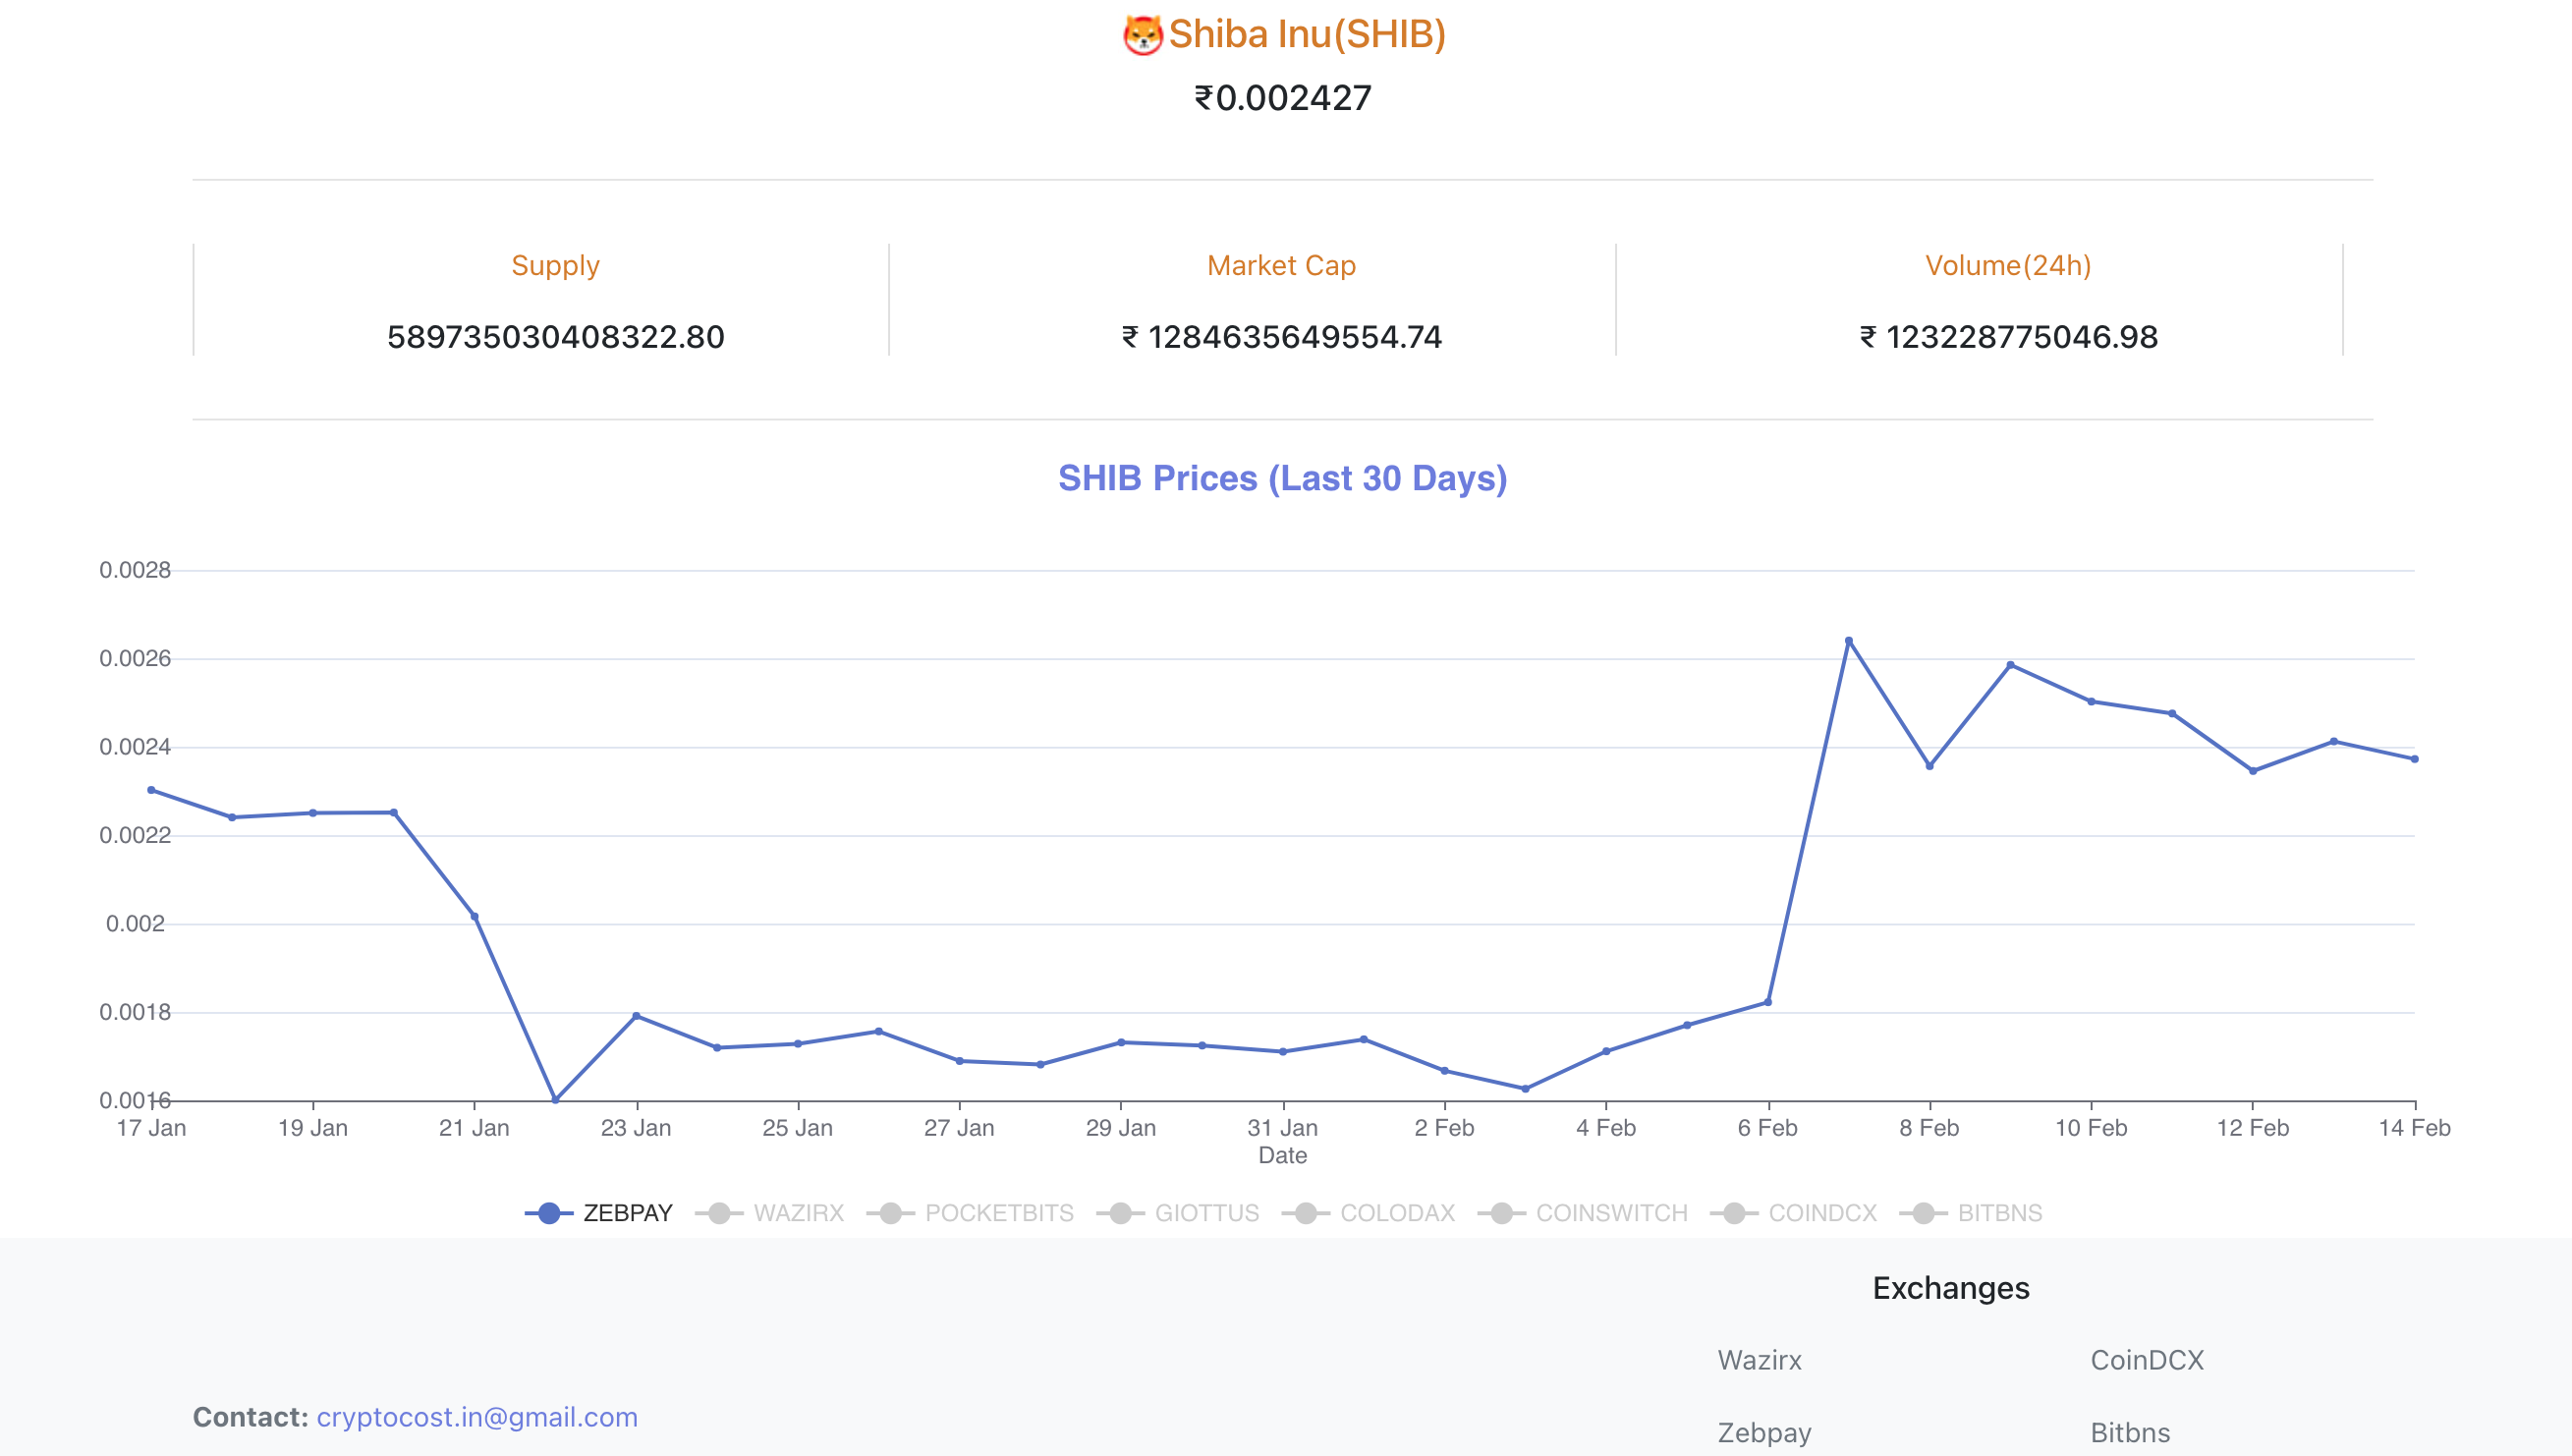Click the ZEBPAY legend dot marker
The image size is (2572, 1456).
click(549, 1213)
